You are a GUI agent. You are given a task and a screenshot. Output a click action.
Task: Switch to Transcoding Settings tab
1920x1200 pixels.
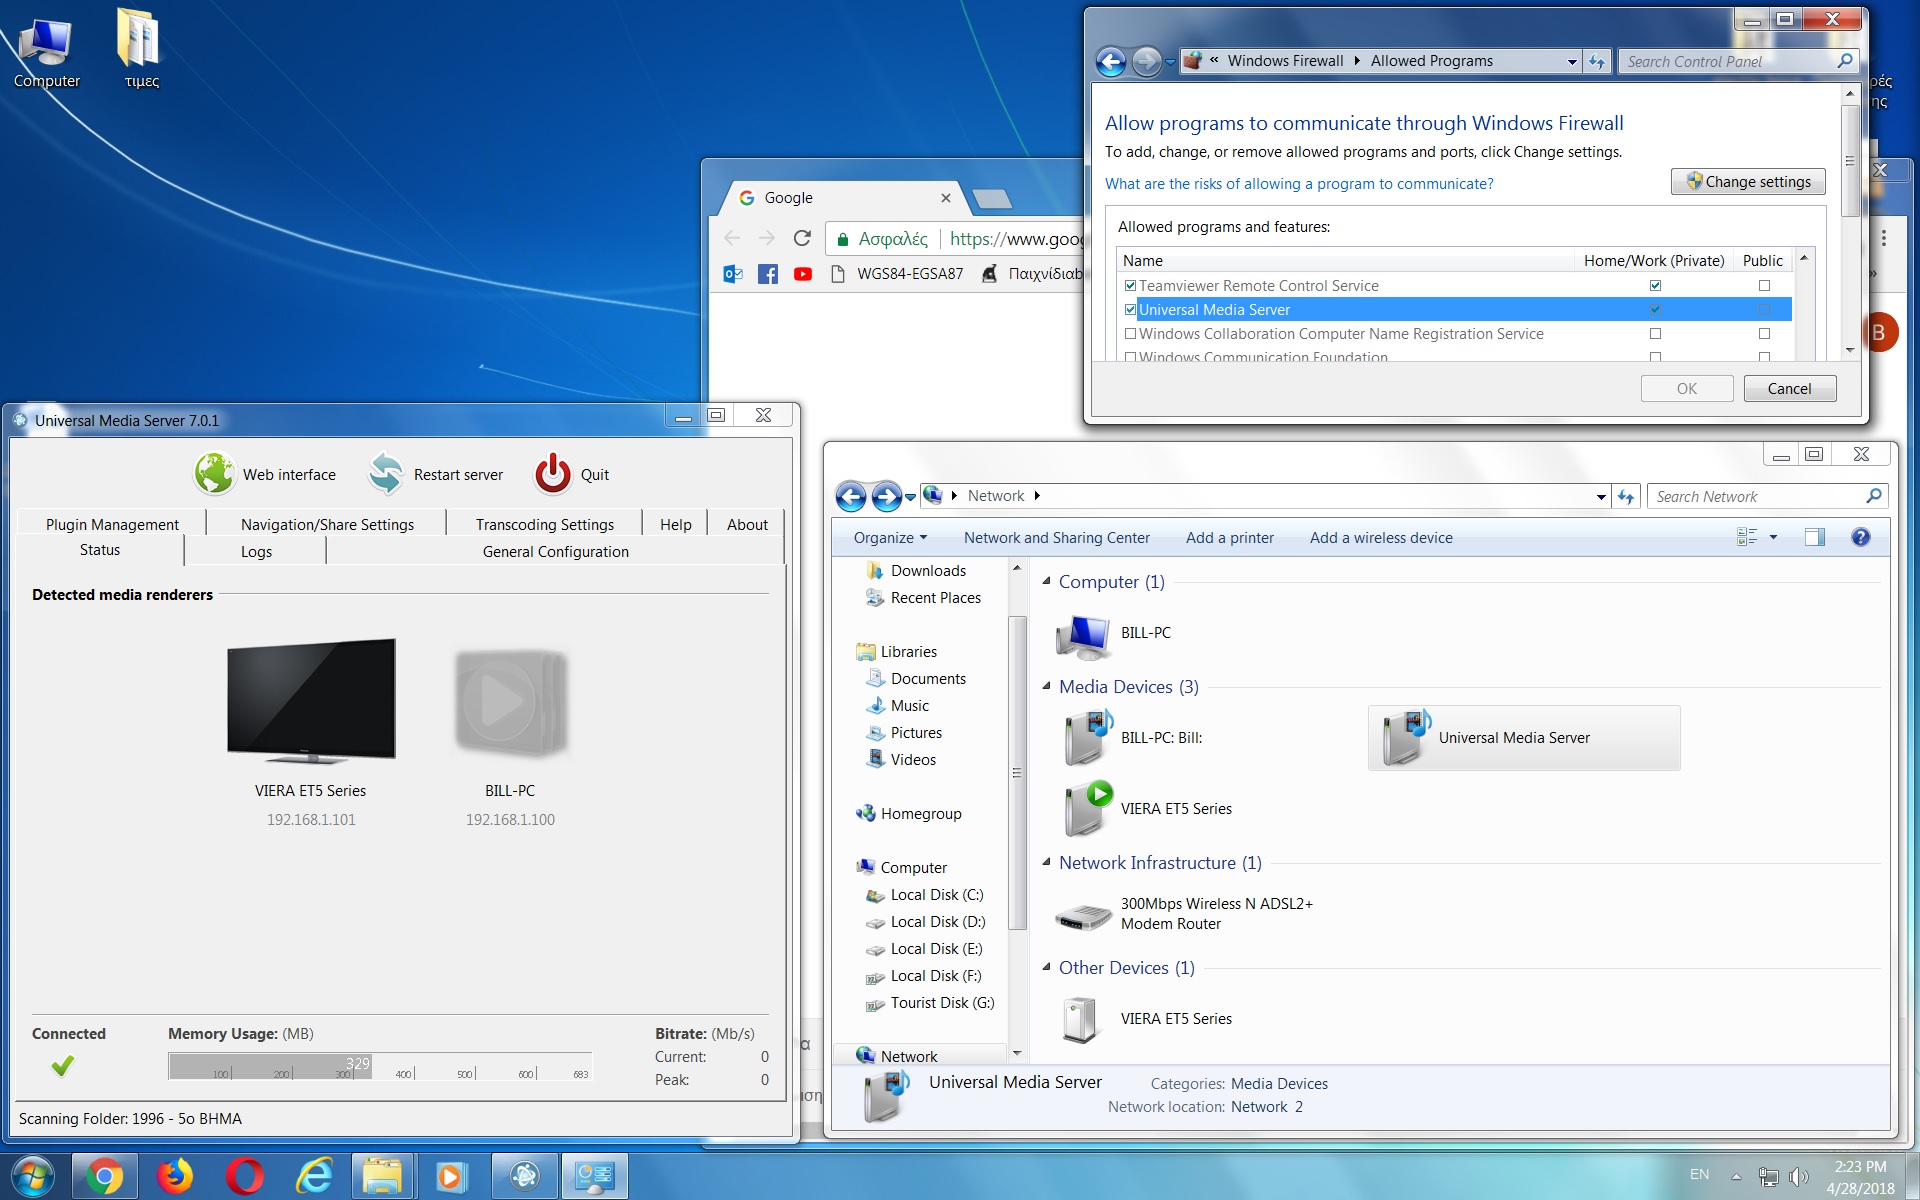click(x=544, y=524)
